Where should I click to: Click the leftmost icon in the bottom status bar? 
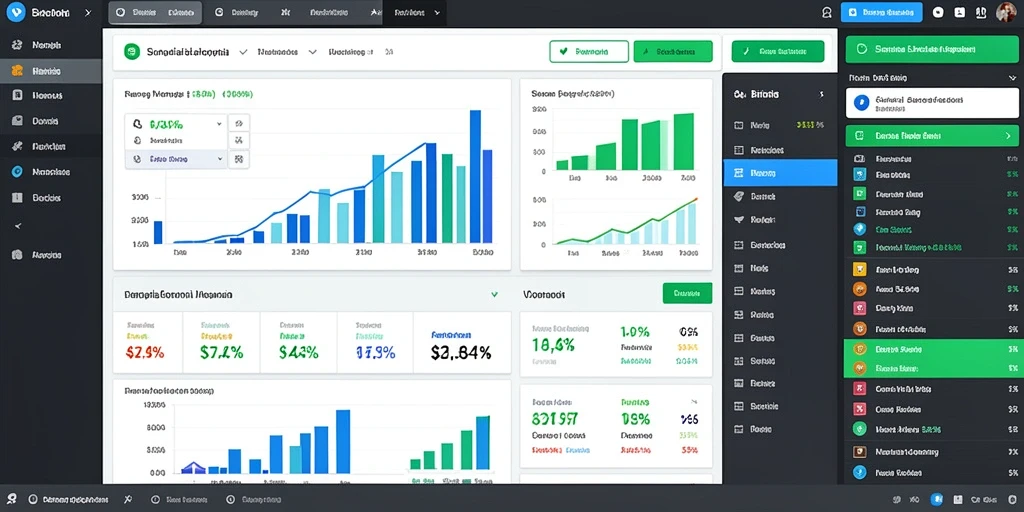pyautogui.click(x=12, y=499)
